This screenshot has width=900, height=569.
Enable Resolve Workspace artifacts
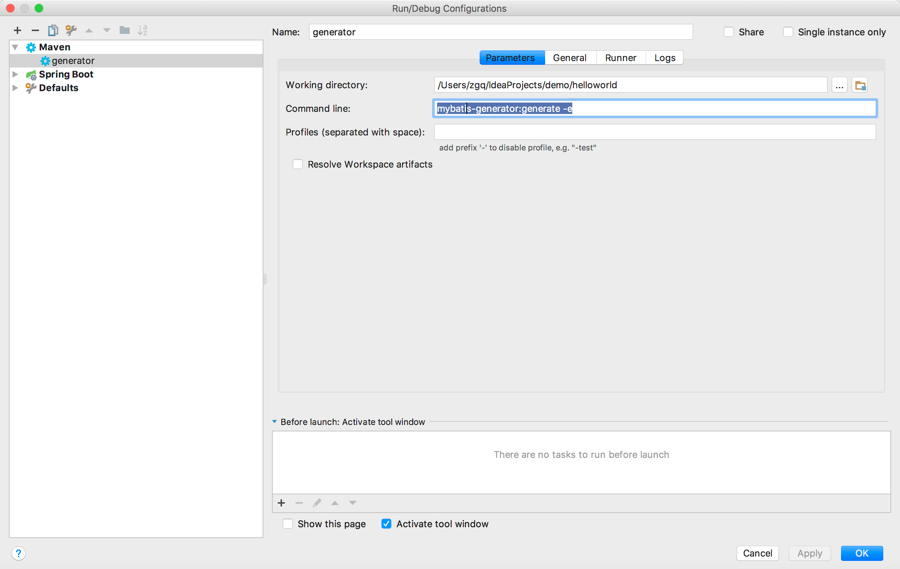297,164
